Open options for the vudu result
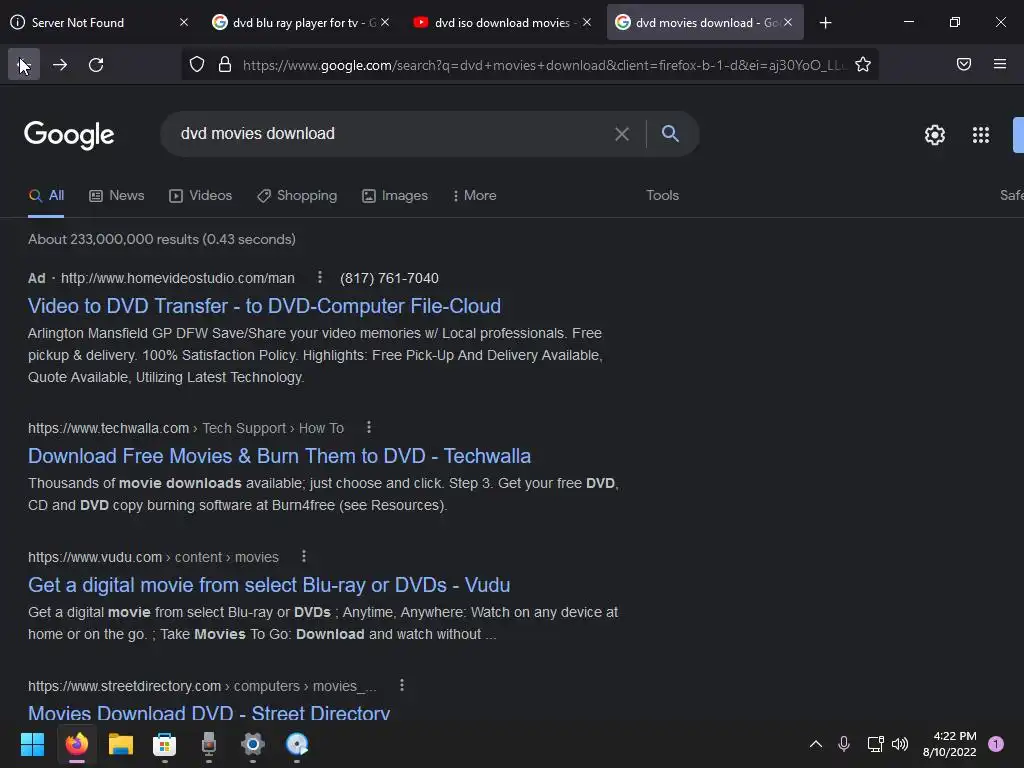 (x=304, y=556)
